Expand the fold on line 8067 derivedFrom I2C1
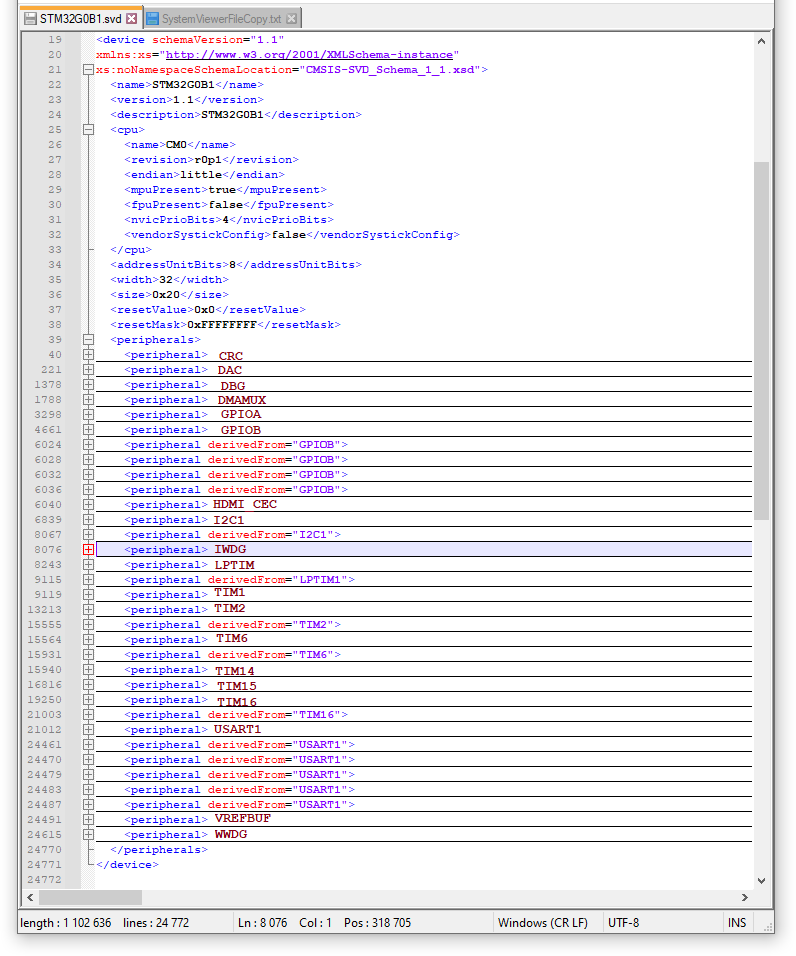Viewport: 796px width, 956px height. pyautogui.click(x=88, y=535)
